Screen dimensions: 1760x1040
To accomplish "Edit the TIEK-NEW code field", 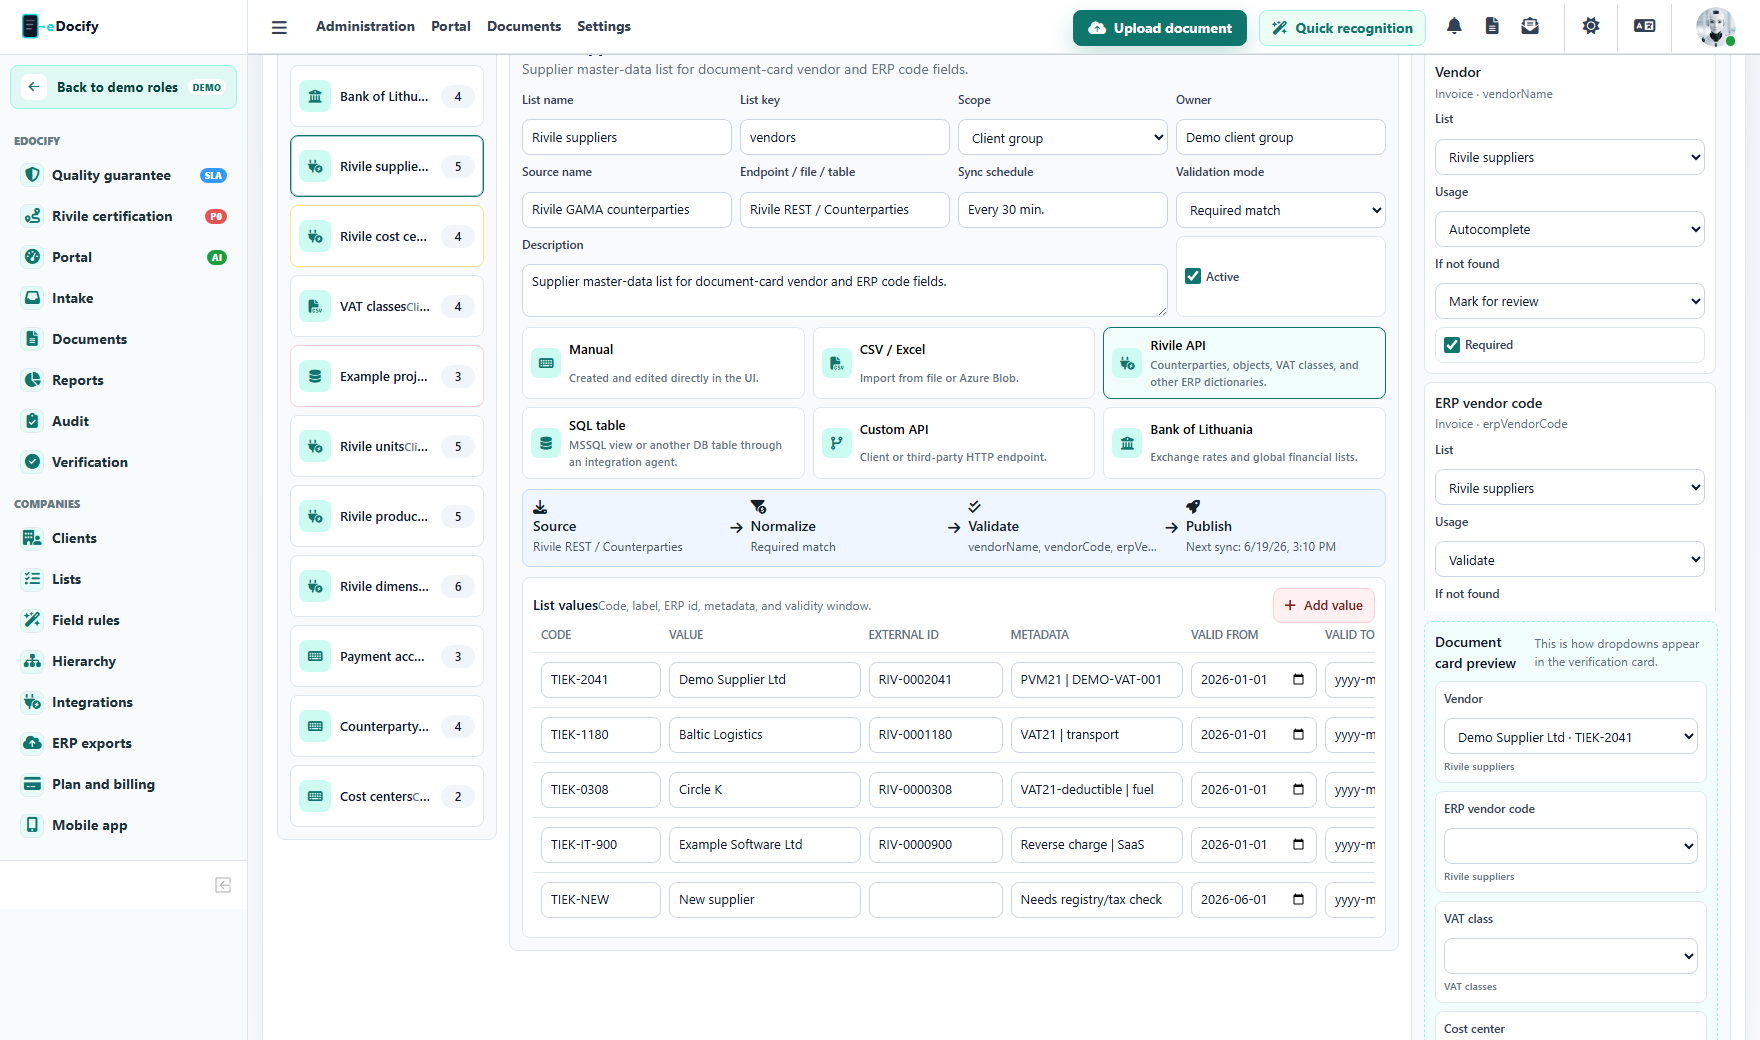I will pos(601,900).
